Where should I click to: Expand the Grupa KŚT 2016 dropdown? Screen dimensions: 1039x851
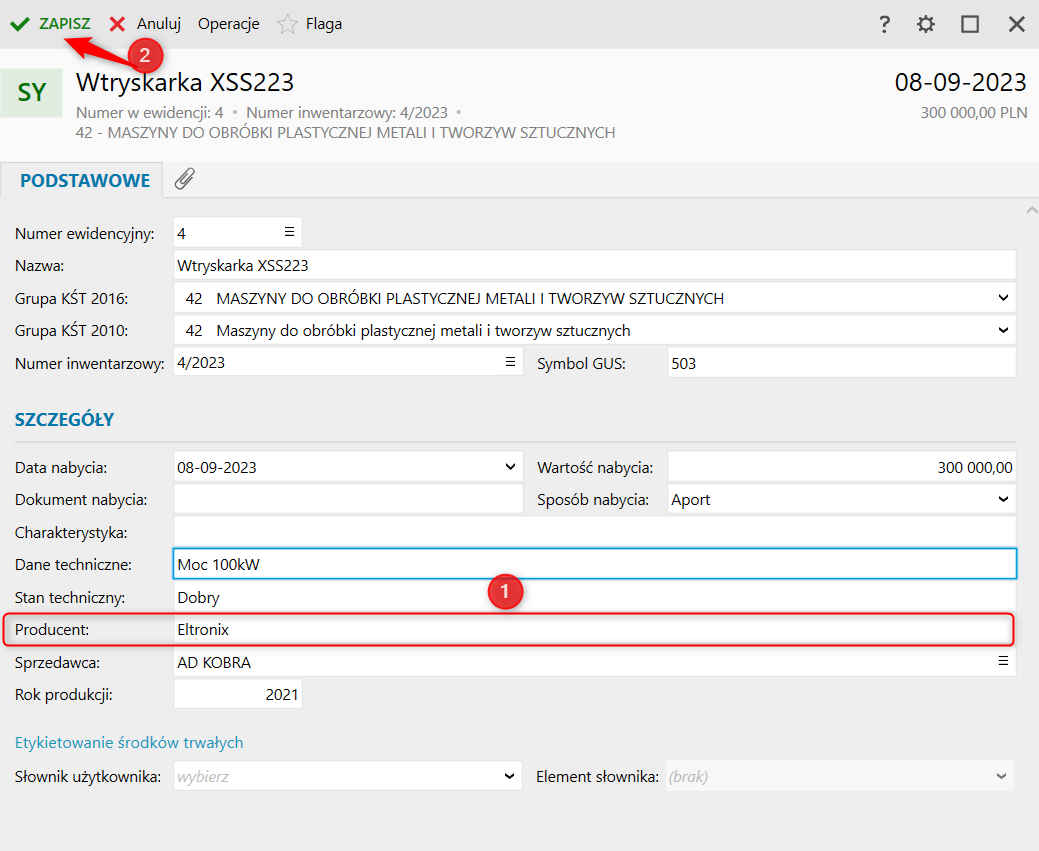(x=1003, y=298)
